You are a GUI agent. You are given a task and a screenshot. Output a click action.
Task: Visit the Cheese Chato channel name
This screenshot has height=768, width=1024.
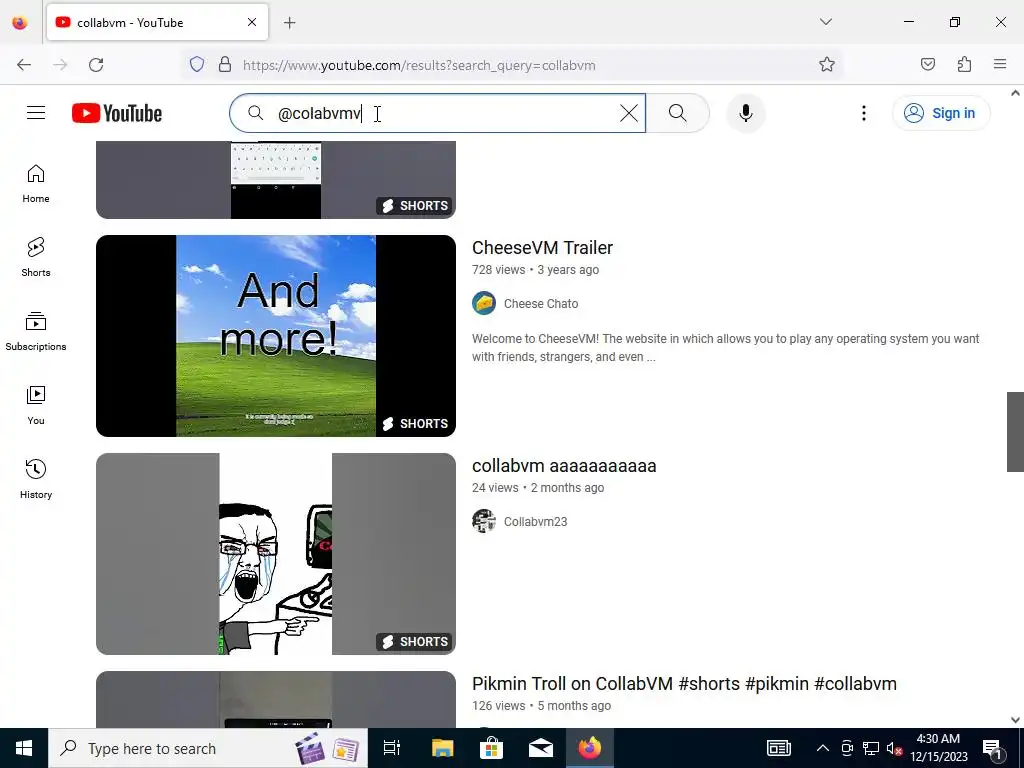pos(541,304)
